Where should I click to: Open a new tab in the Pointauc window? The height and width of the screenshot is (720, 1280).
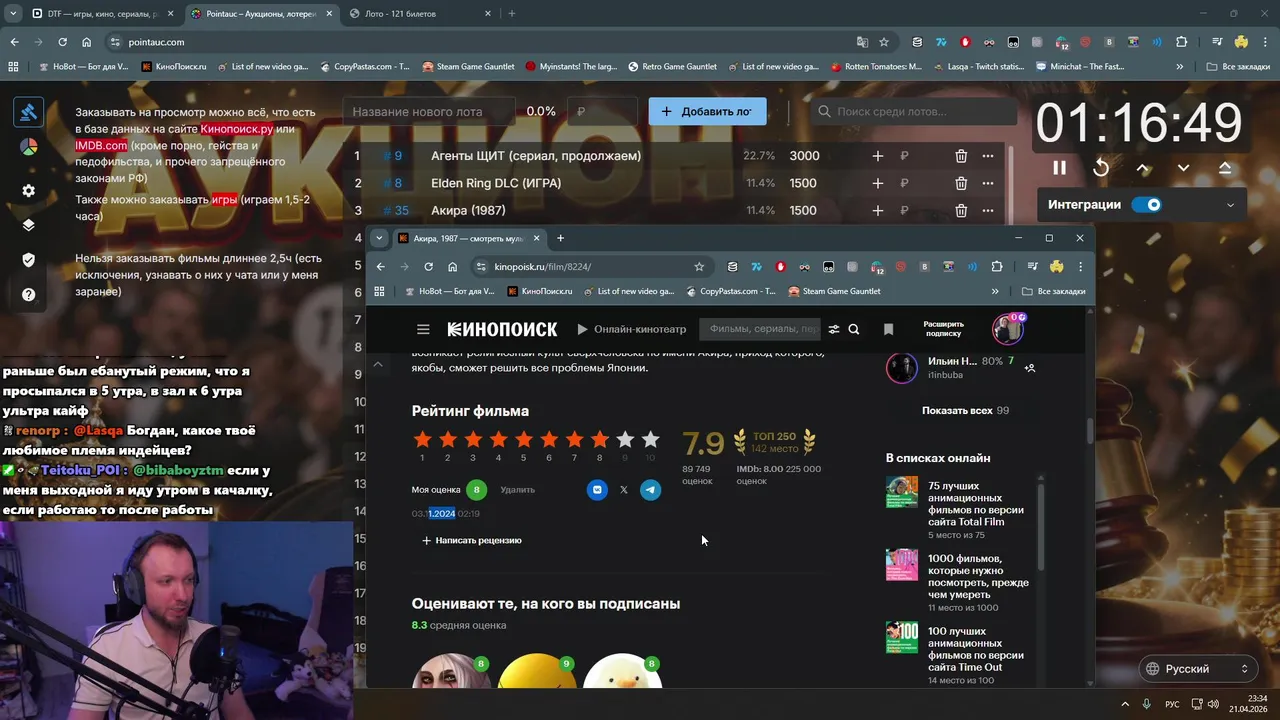pyautogui.click(x=511, y=14)
